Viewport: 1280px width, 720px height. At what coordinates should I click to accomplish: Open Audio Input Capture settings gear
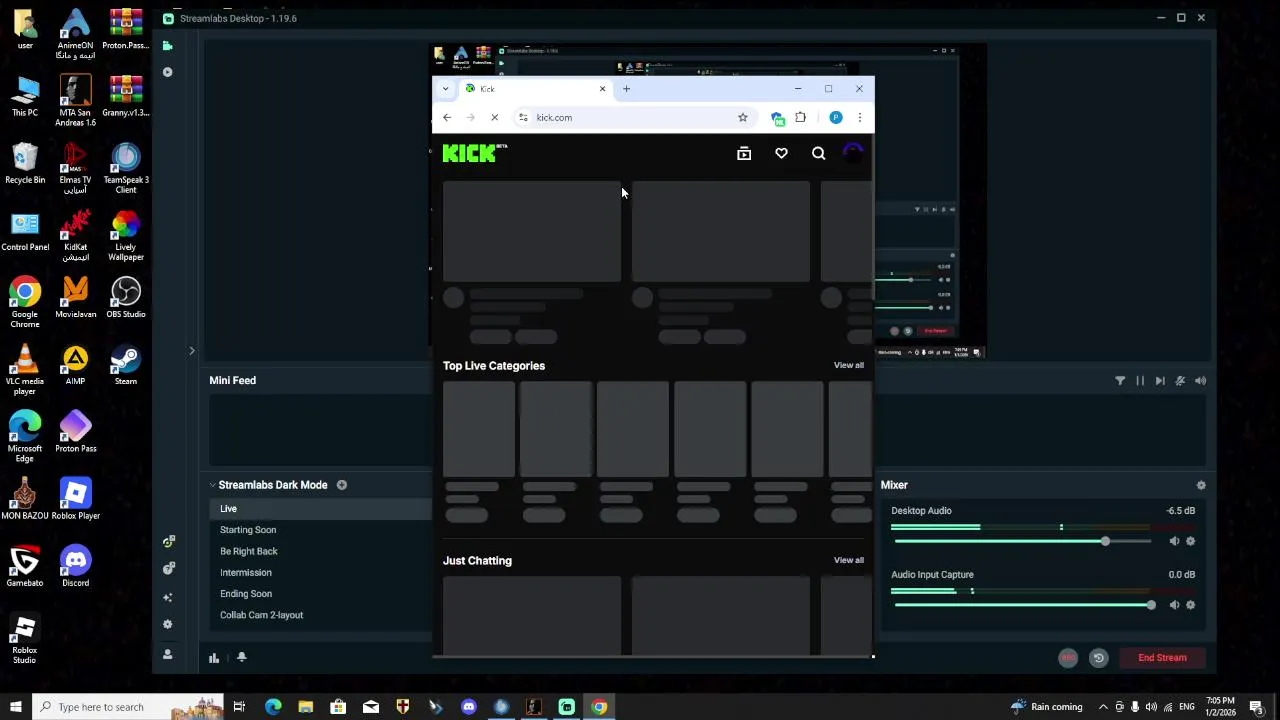pyautogui.click(x=1190, y=605)
